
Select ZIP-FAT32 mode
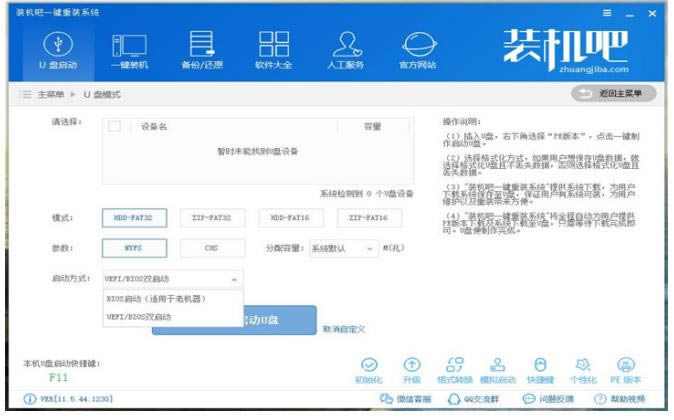[x=212, y=218]
